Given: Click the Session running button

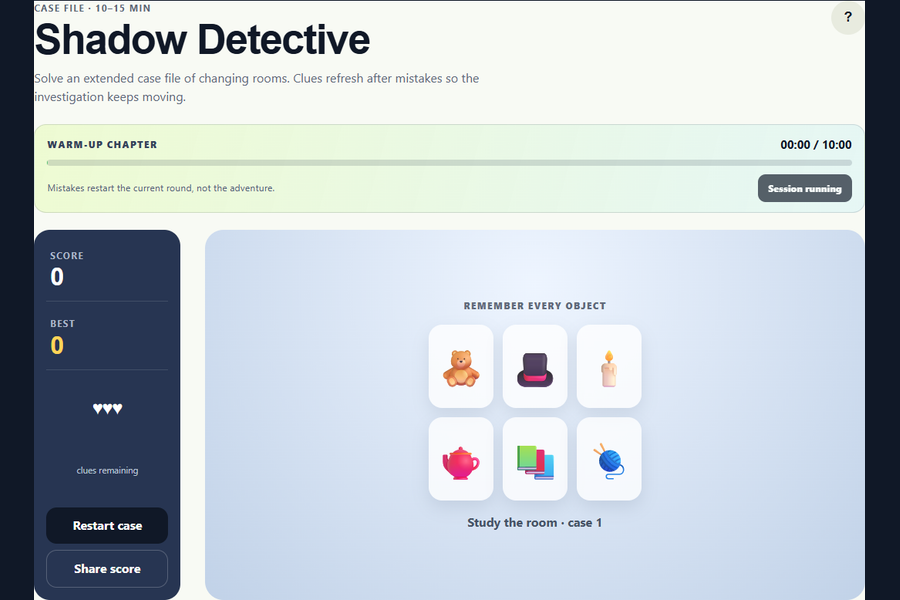Looking at the screenshot, I should tap(805, 188).
